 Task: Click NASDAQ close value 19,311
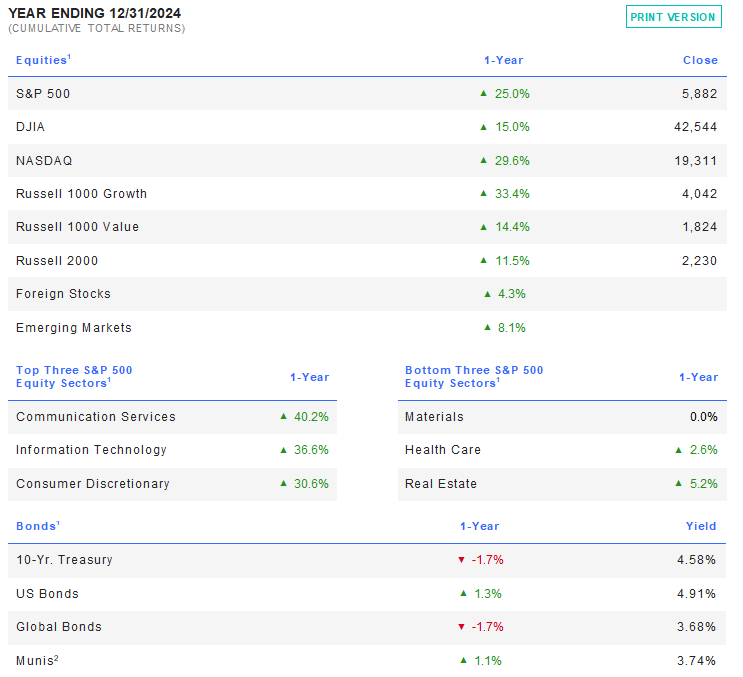[696, 161]
